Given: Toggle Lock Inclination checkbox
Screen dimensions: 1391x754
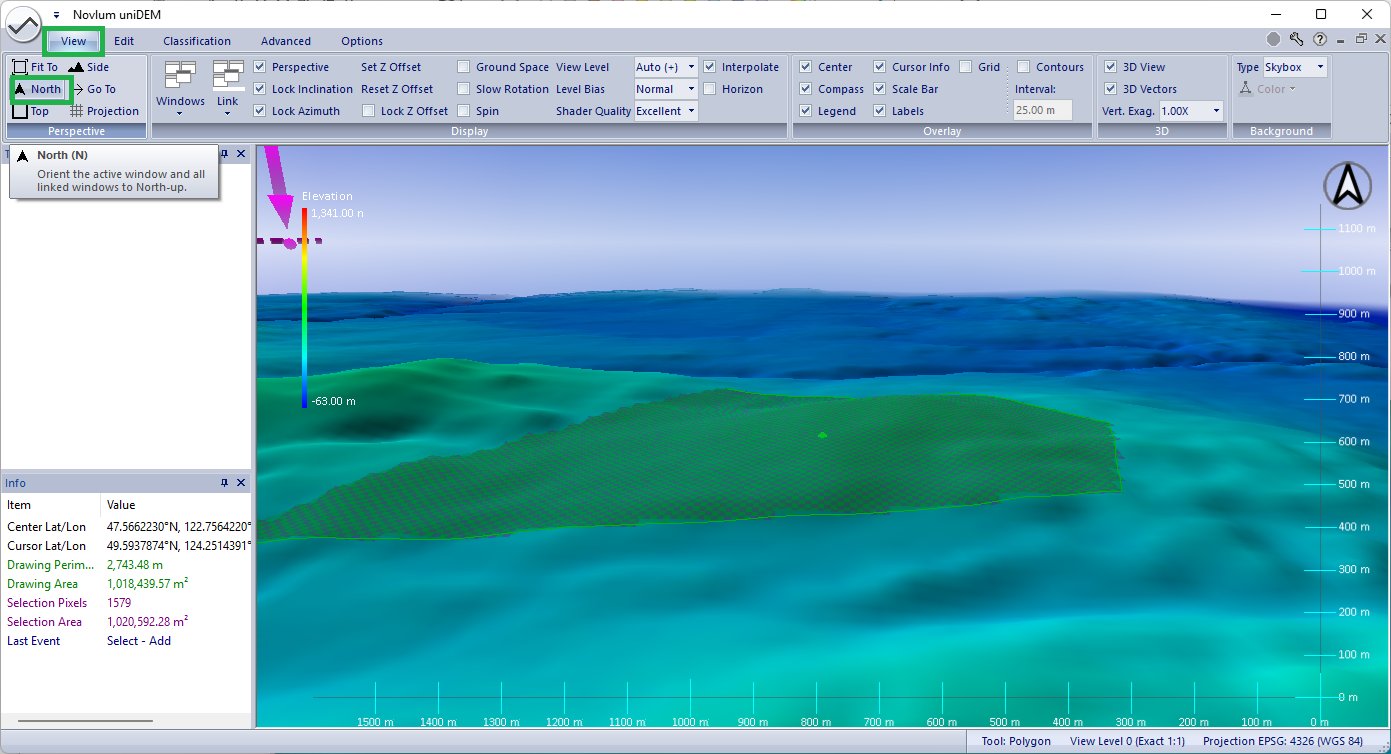Looking at the screenshot, I should pyautogui.click(x=260, y=89).
